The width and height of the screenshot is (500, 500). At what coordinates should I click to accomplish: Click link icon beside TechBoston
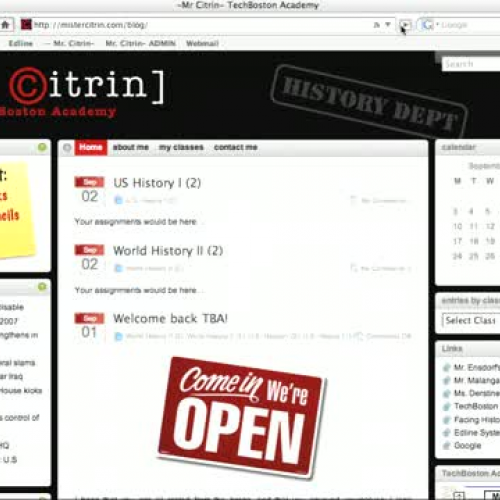[x=446, y=407]
